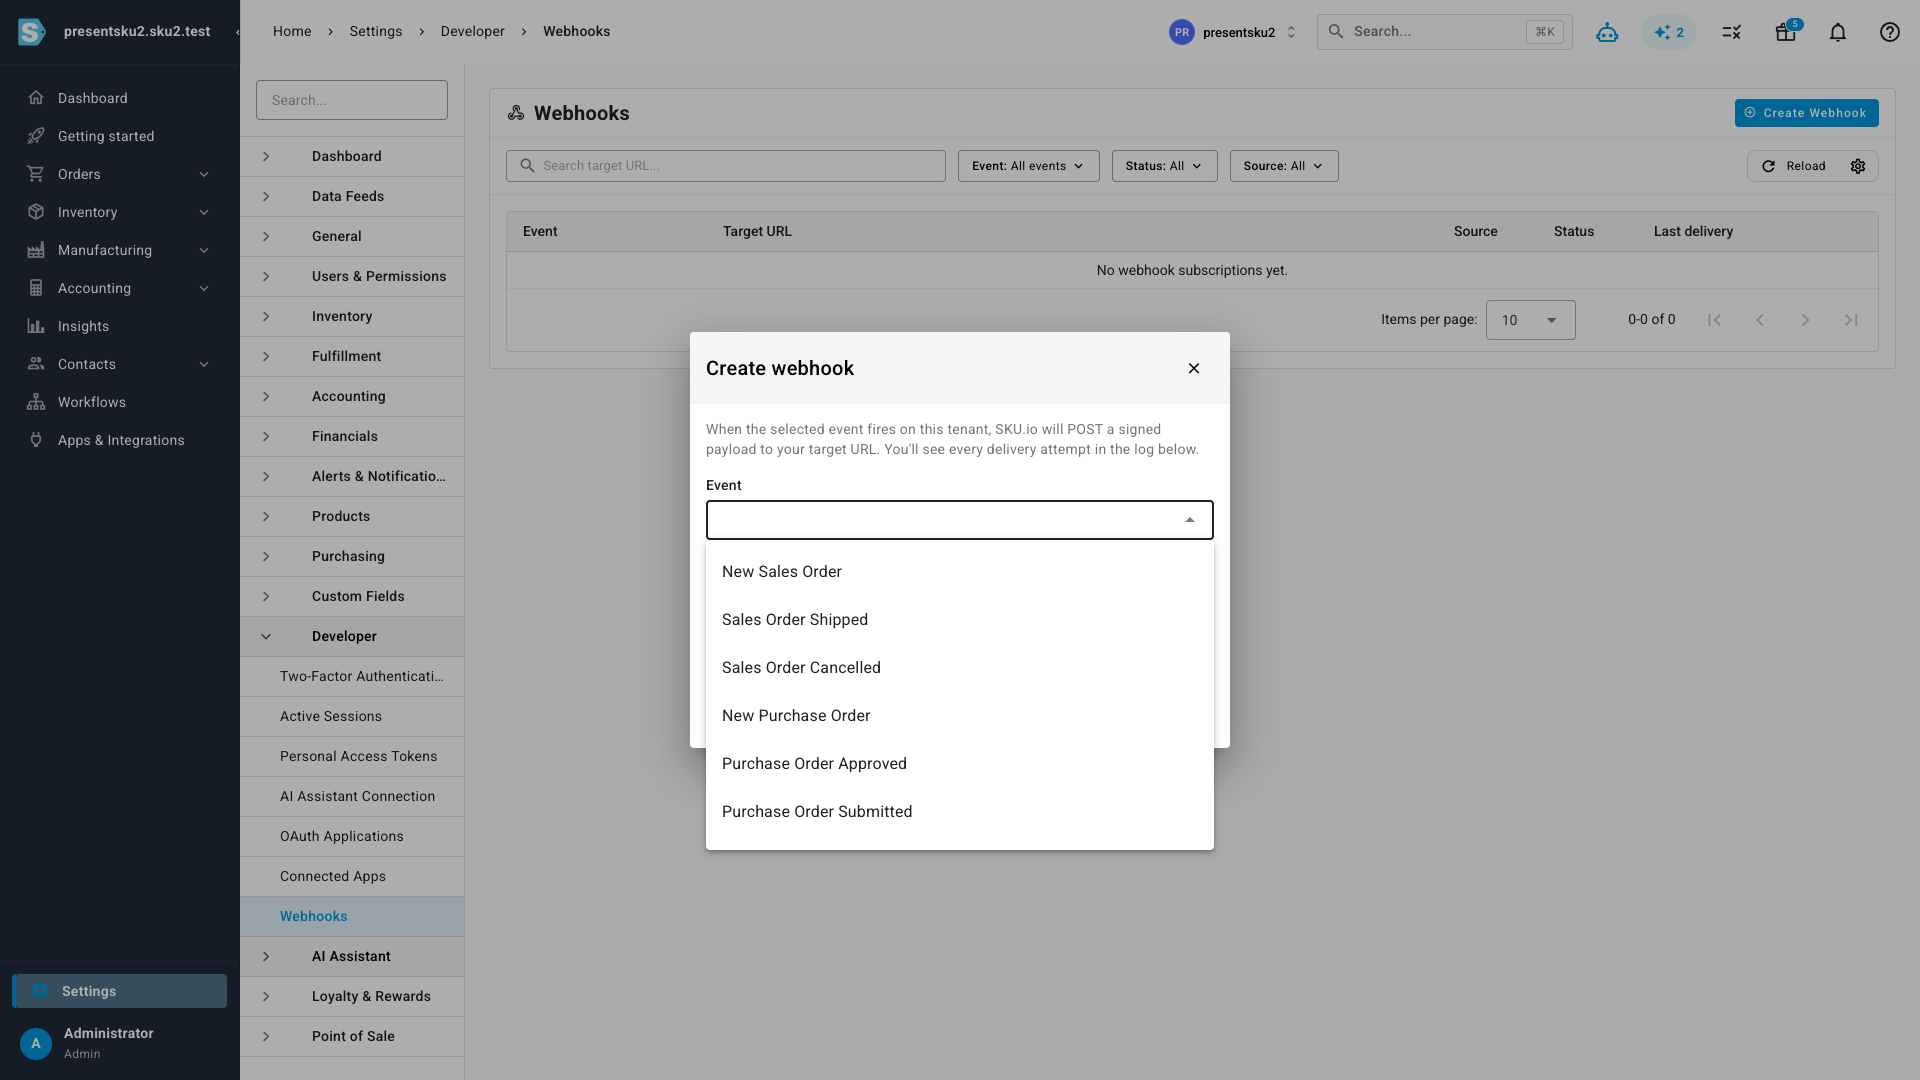The image size is (1920, 1080).
Task: Collapse sidebar with arrow near tenant name
Action: point(237,32)
